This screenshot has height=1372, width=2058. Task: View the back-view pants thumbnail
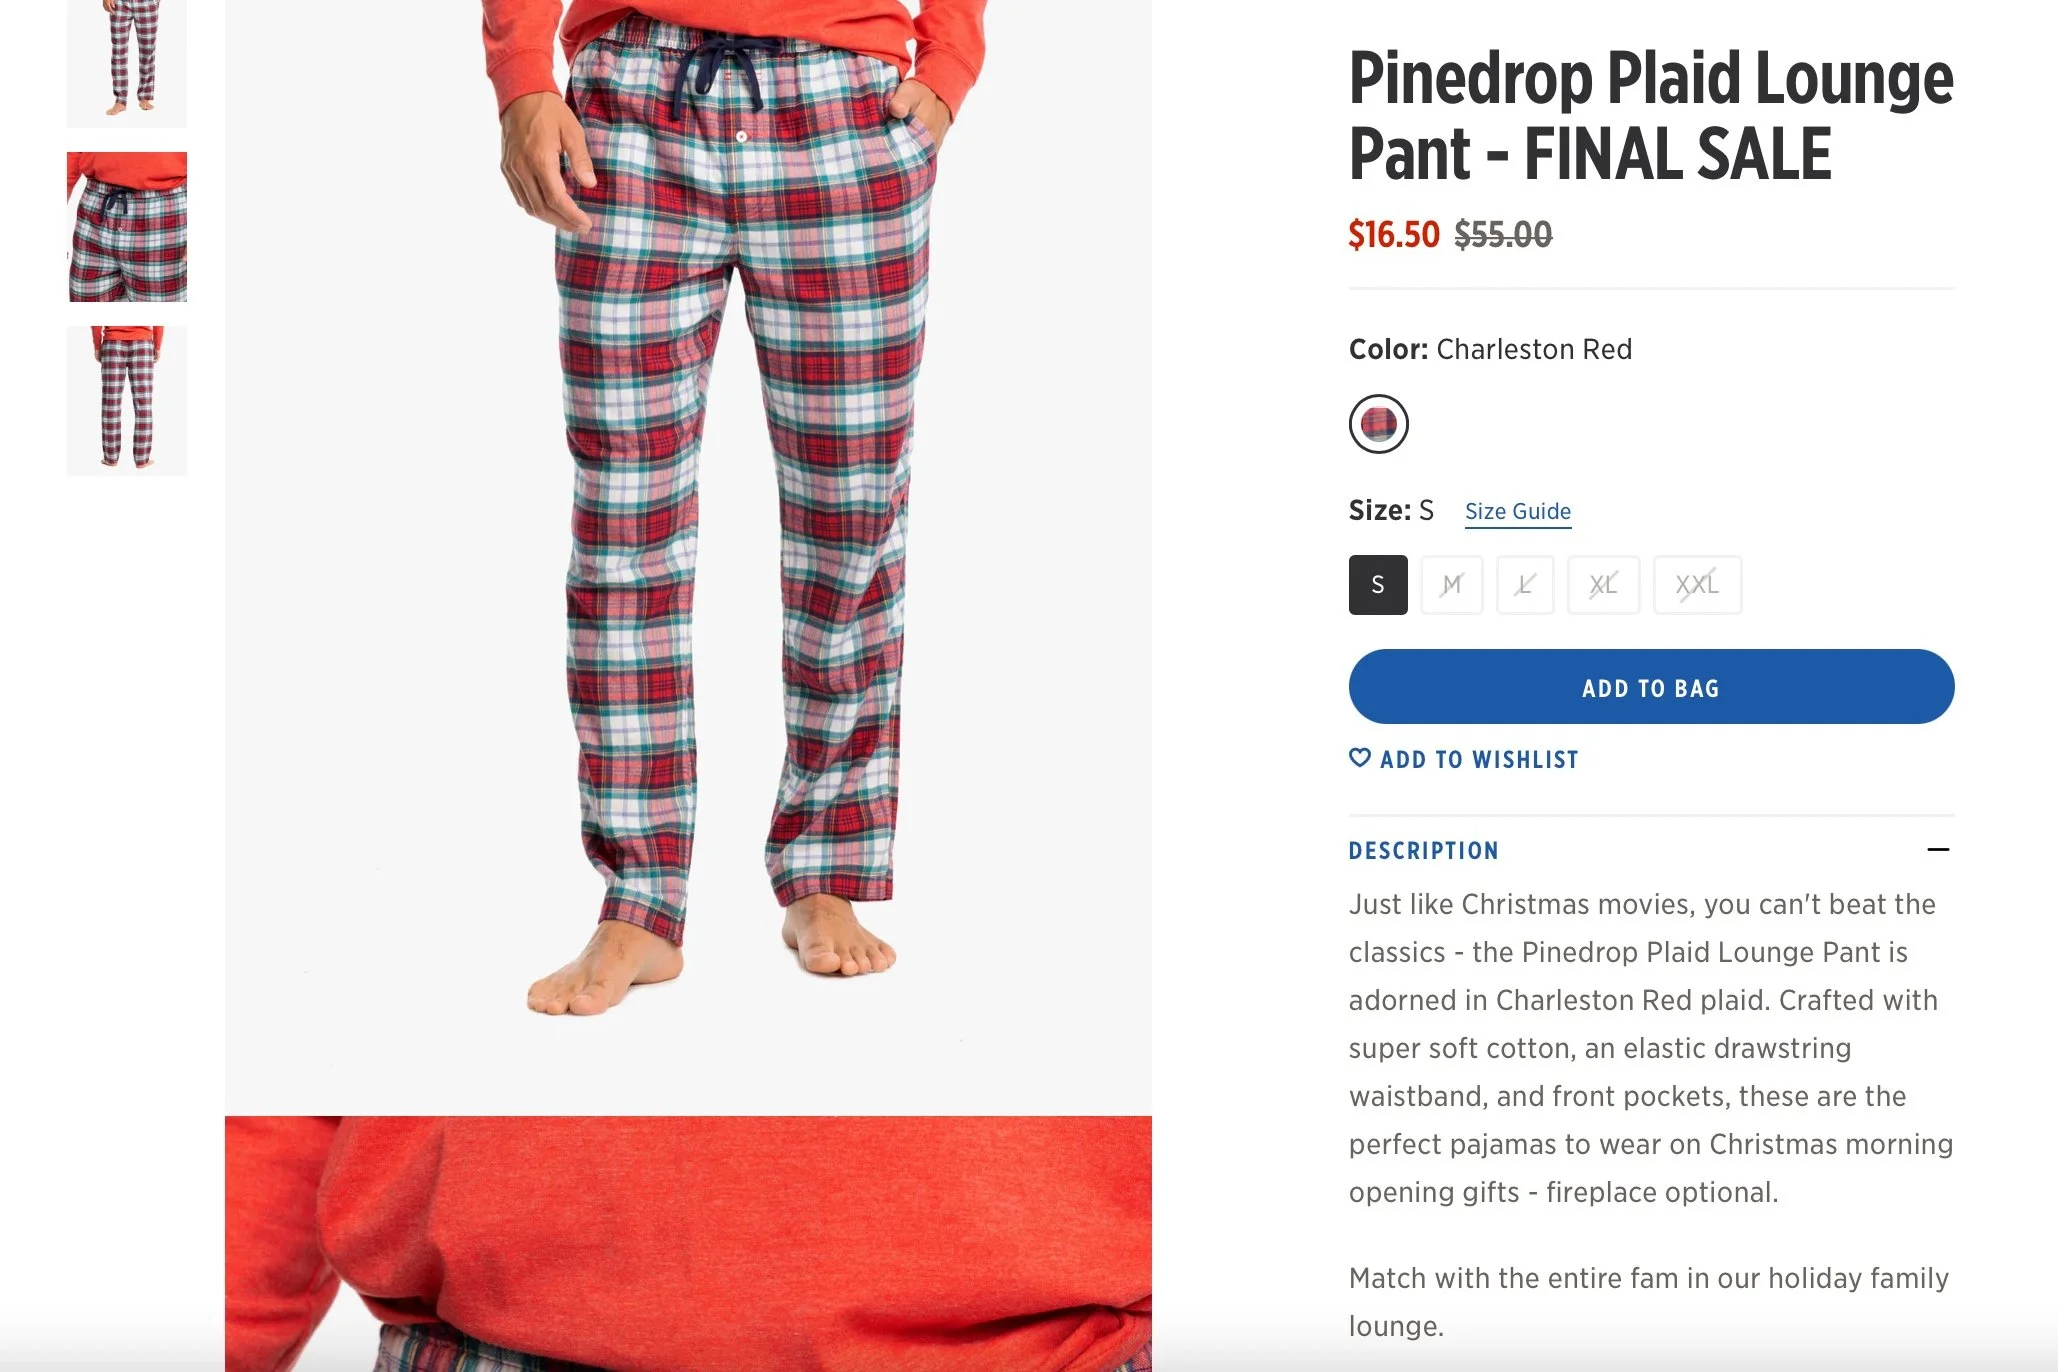[x=127, y=401]
